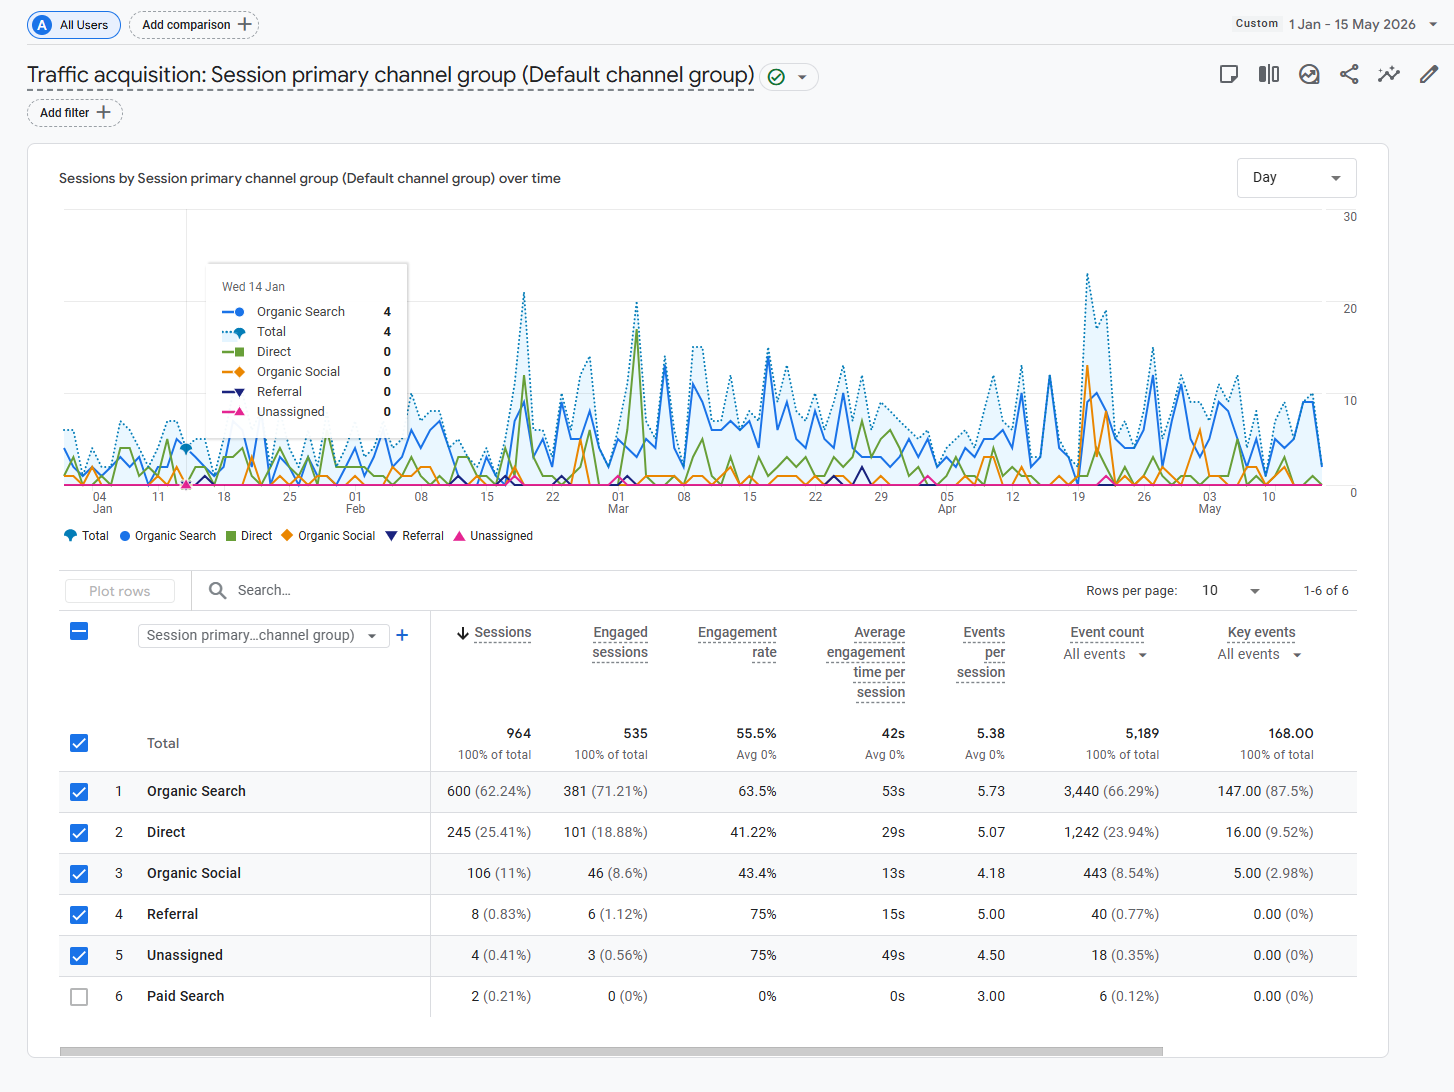Click the Organic Social legend color marker

click(287, 536)
